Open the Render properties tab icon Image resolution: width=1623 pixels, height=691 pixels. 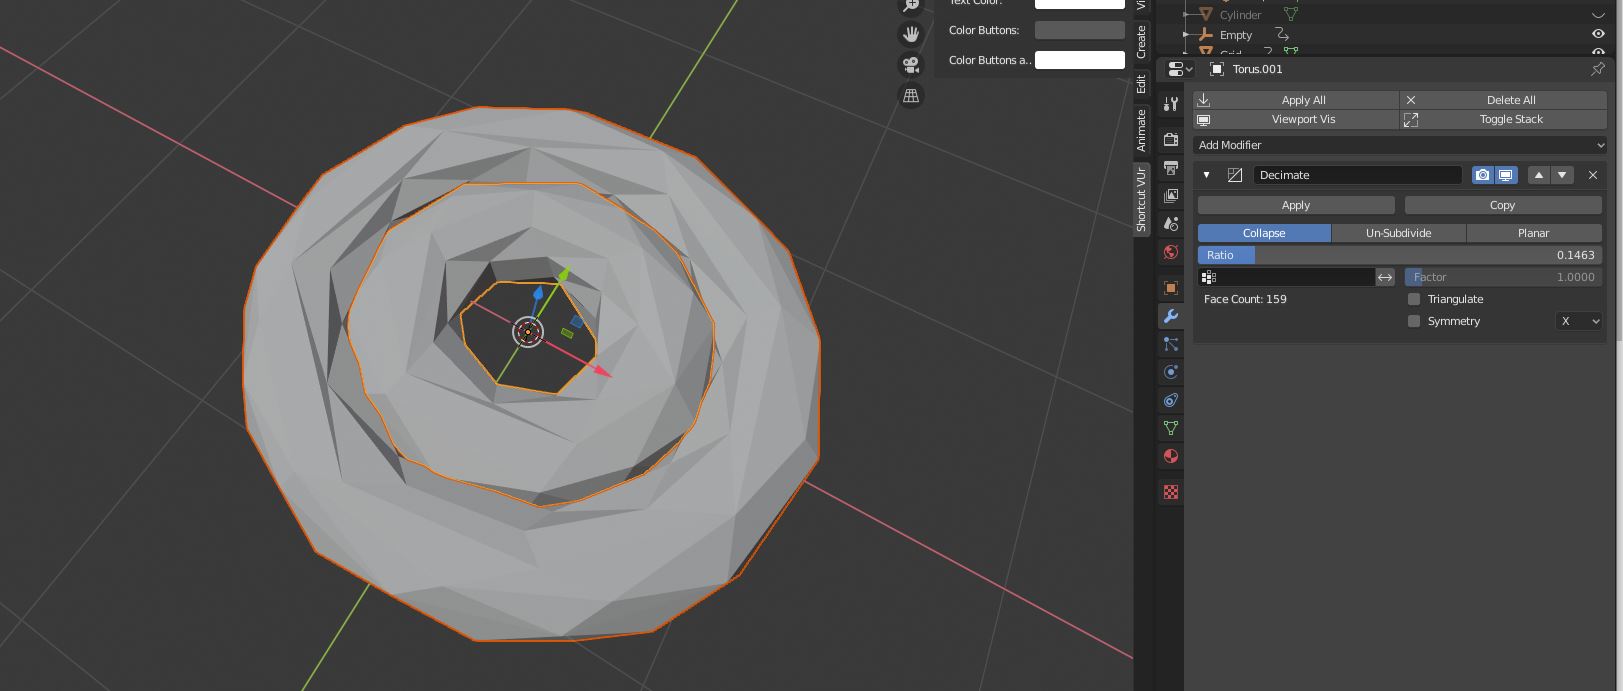tap(1171, 139)
